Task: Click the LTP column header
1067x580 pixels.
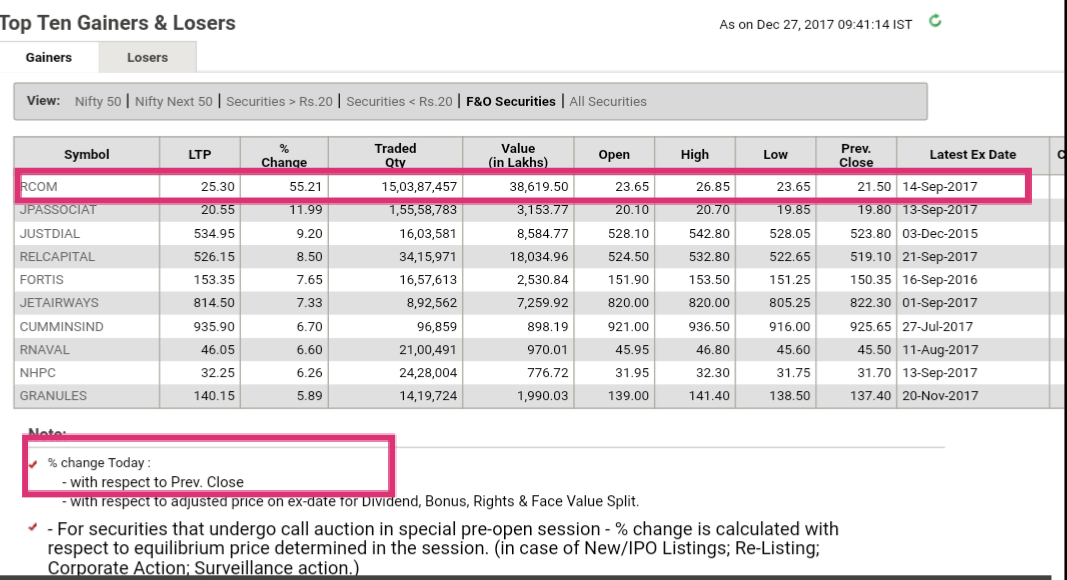Action: coord(200,155)
